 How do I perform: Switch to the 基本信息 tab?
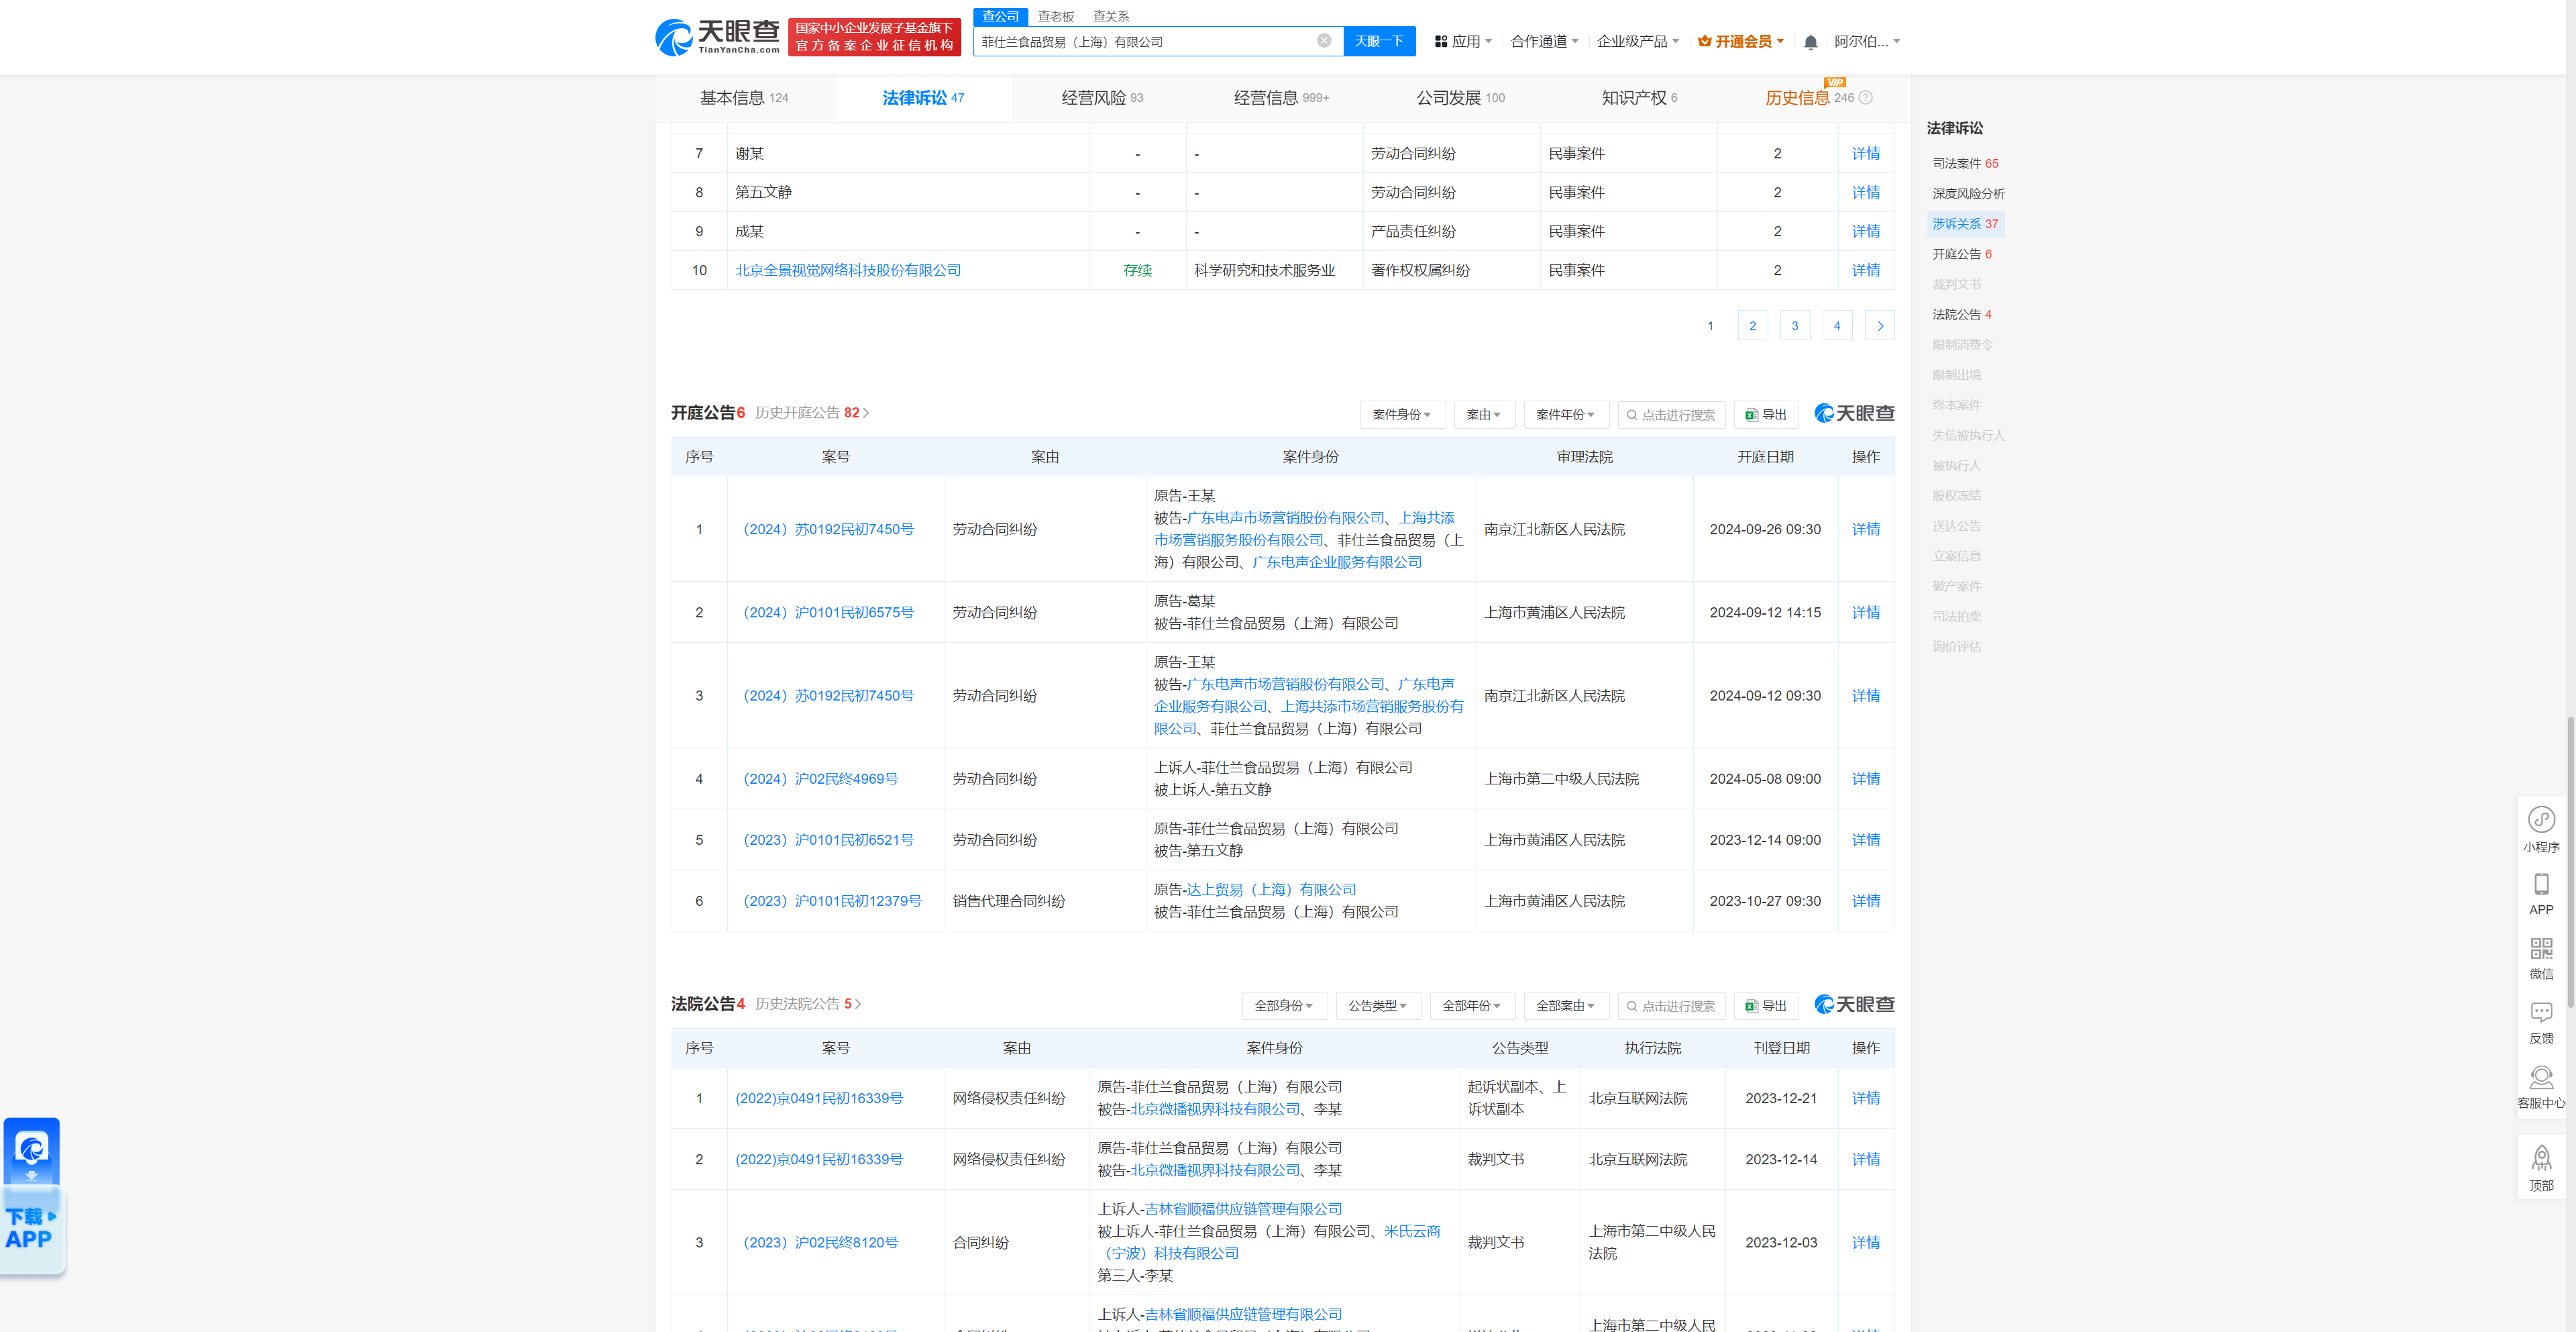point(744,98)
